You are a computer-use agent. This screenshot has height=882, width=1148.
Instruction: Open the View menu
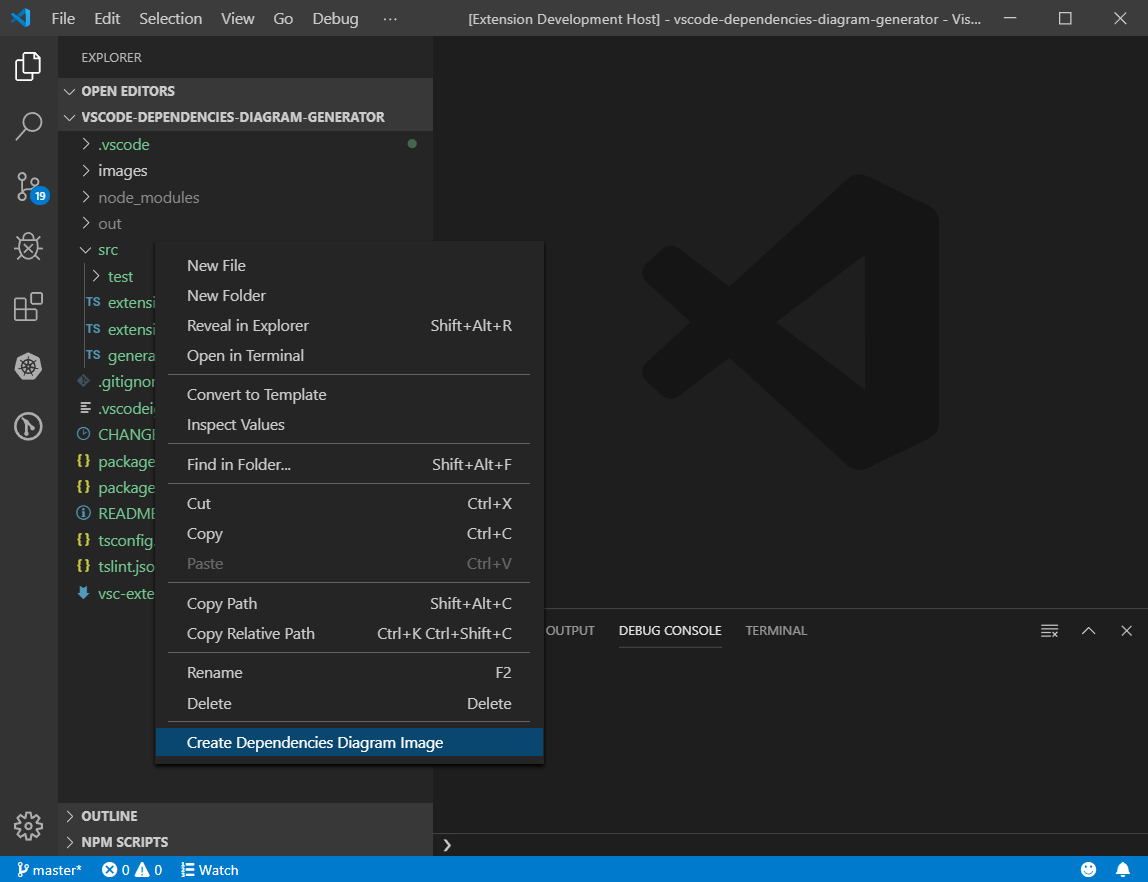(238, 18)
